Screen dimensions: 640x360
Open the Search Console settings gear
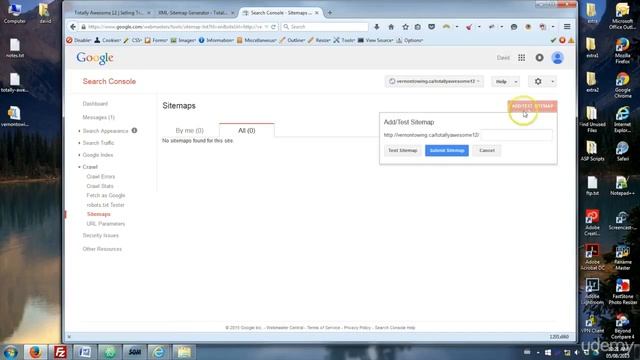click(538, 82)
